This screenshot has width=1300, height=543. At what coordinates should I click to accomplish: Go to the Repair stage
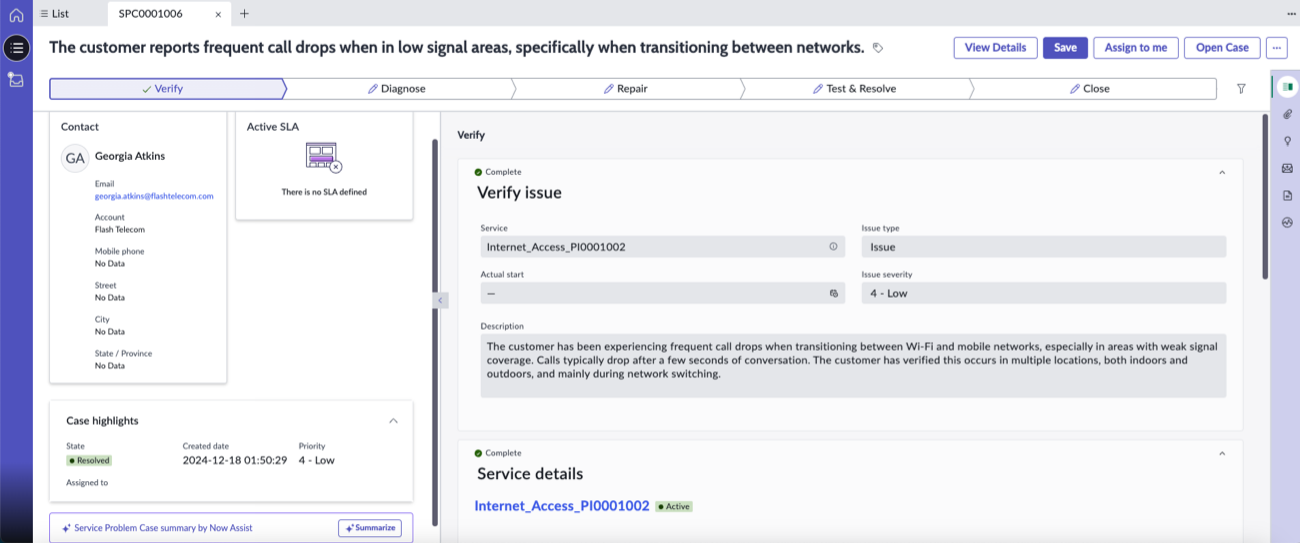coord(626,88)
